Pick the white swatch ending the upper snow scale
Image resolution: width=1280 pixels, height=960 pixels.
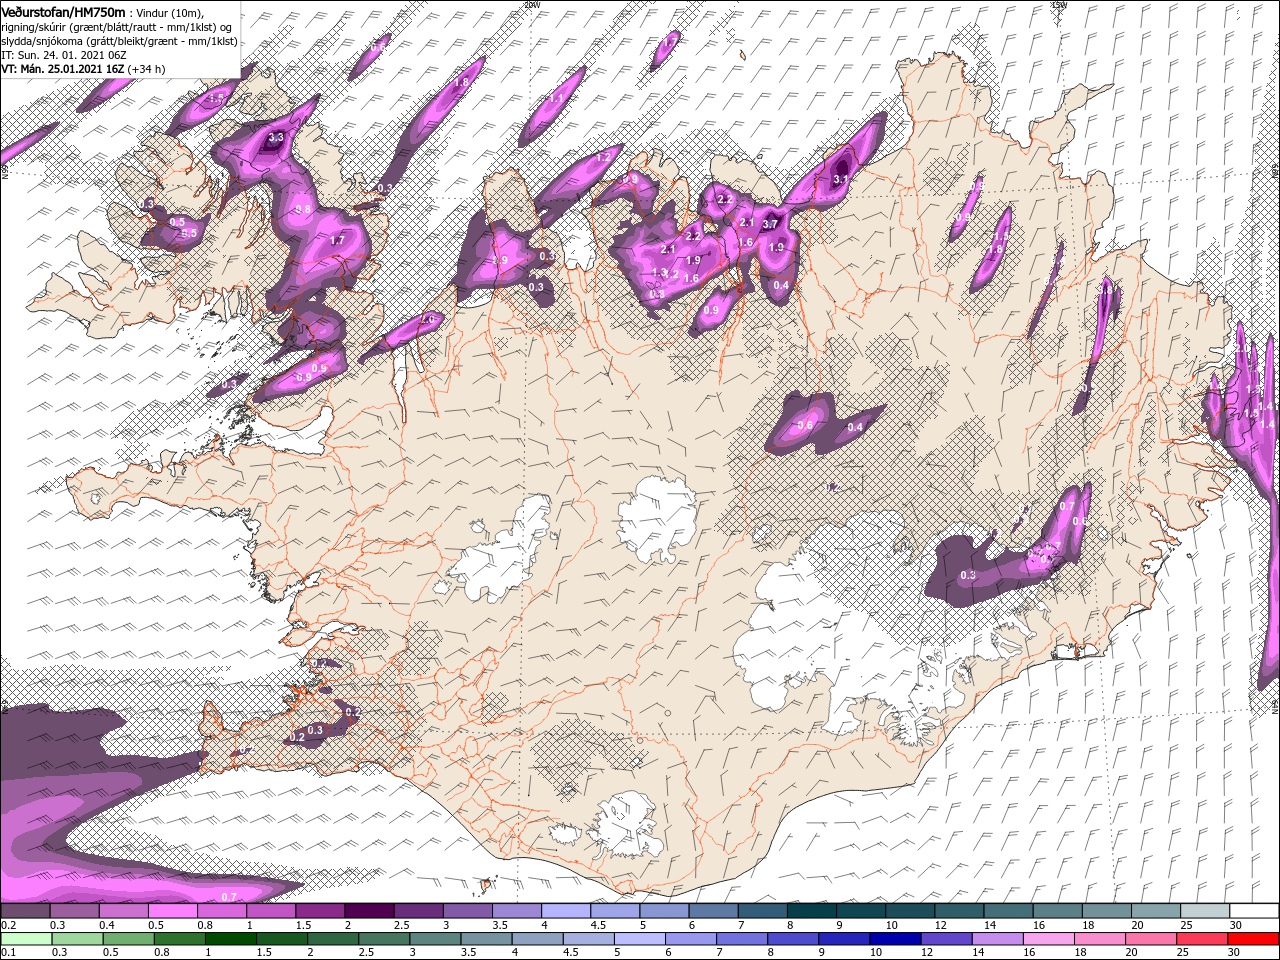[1254, 911]
